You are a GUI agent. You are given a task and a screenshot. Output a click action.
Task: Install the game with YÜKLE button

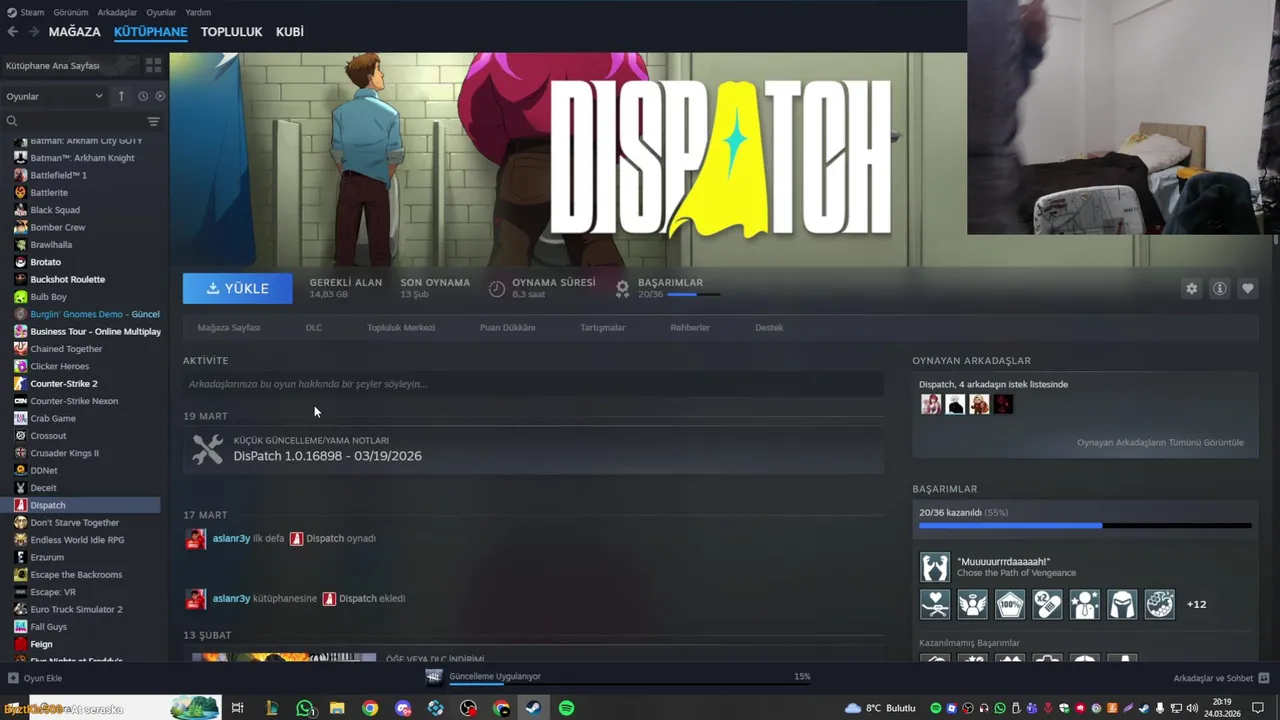[x=237, y=288]
